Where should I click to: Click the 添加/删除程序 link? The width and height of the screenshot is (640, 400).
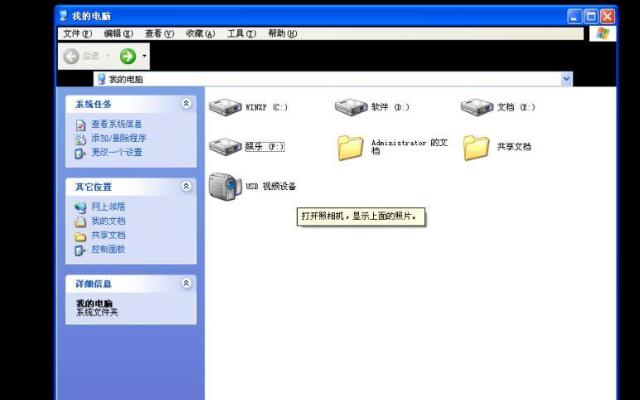pos(118,138)
